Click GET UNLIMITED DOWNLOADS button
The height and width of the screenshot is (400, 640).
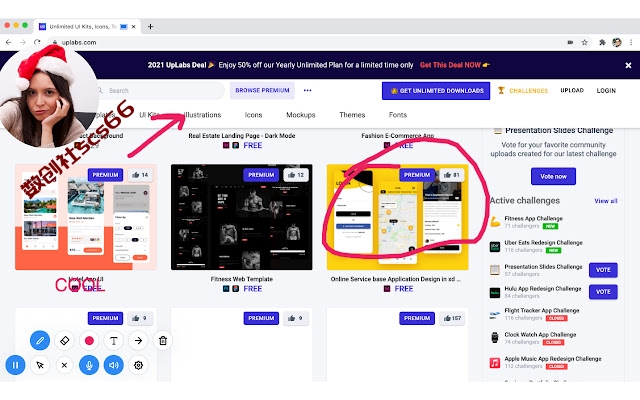[436, 91]
